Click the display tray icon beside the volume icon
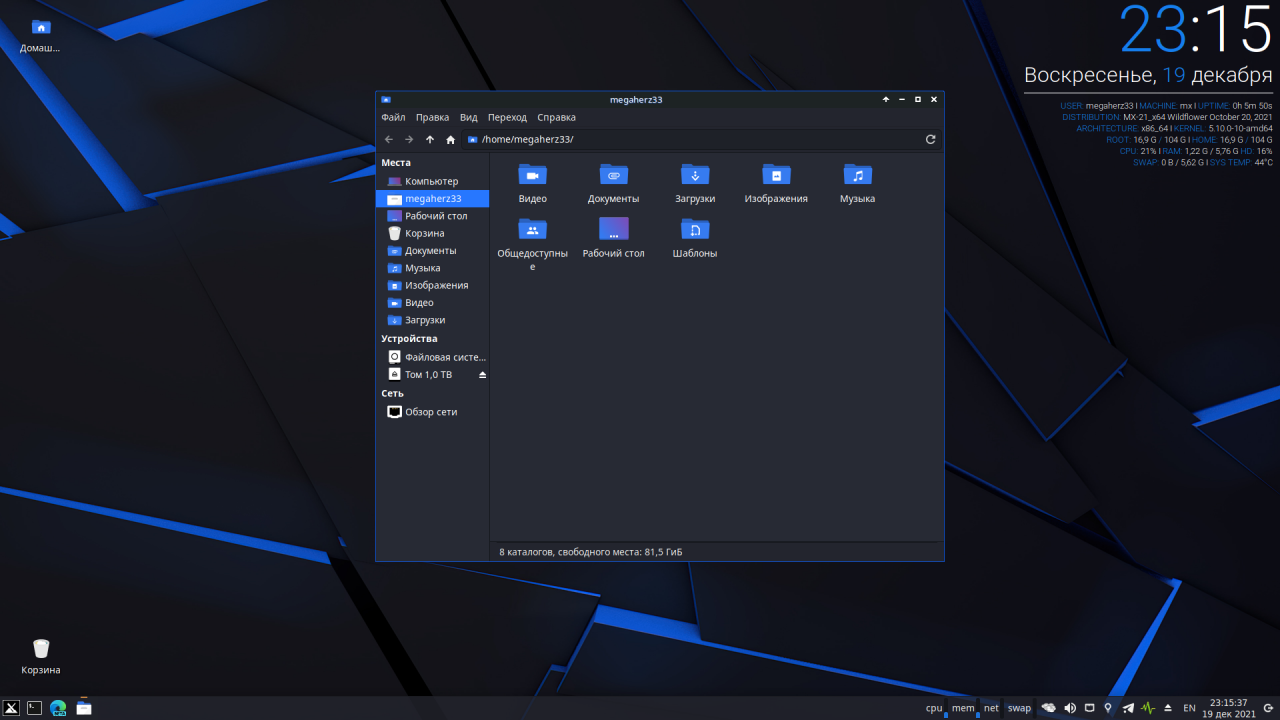 click(1089, 708)
